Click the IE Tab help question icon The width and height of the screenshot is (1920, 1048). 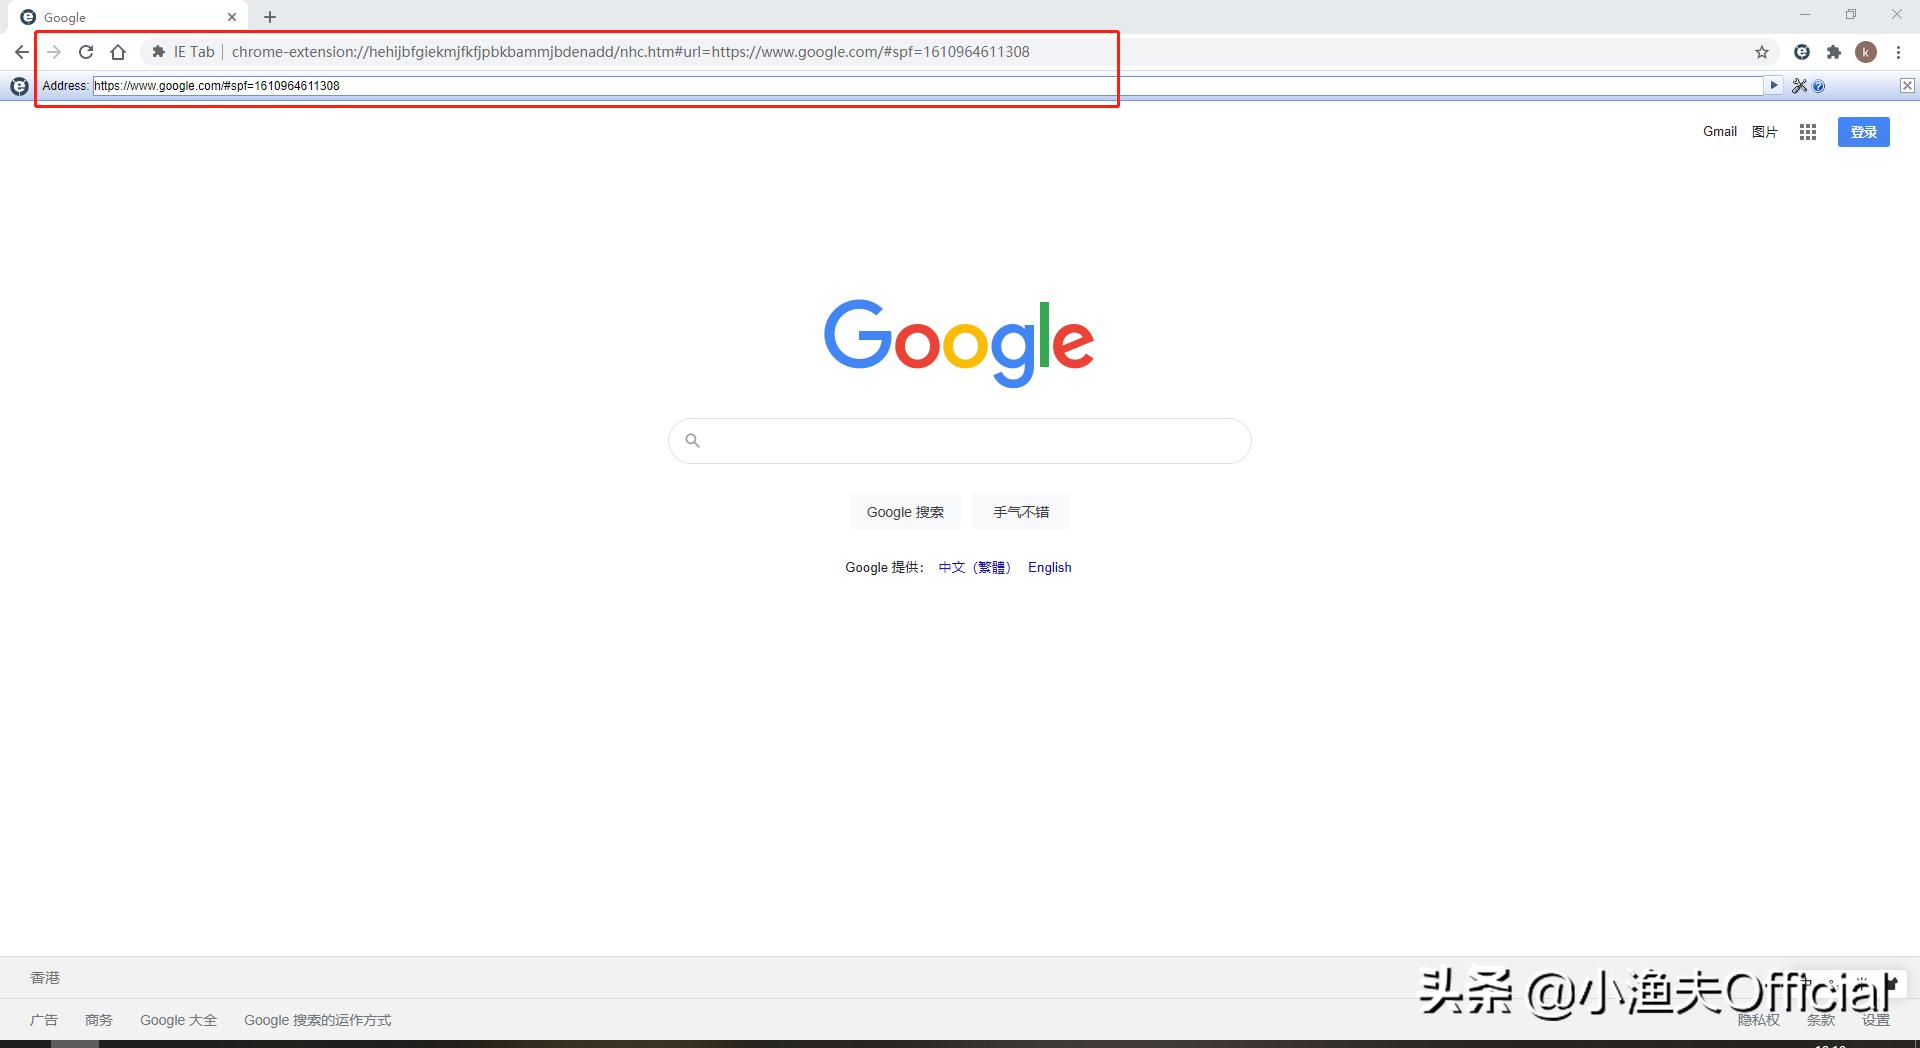[1818, 86]
